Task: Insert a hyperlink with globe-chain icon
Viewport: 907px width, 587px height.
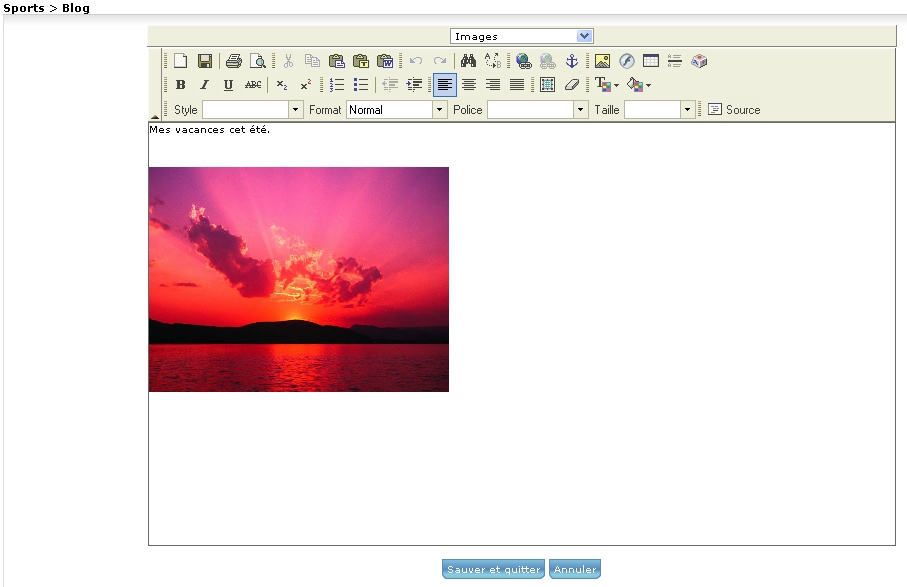Action: (523, 61)
